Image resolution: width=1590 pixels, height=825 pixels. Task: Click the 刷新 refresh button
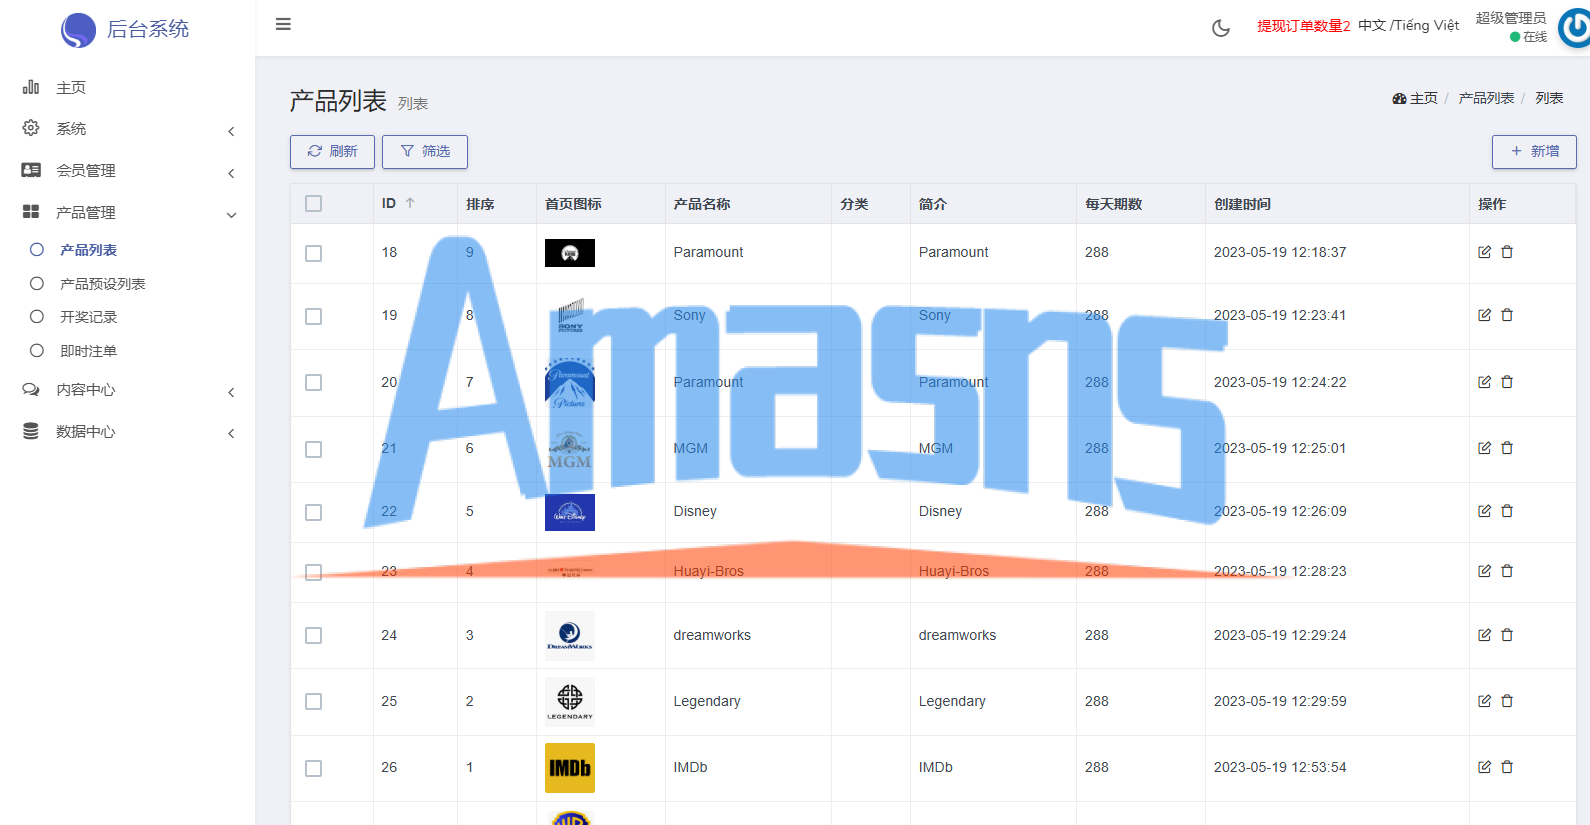pos(332,152)
